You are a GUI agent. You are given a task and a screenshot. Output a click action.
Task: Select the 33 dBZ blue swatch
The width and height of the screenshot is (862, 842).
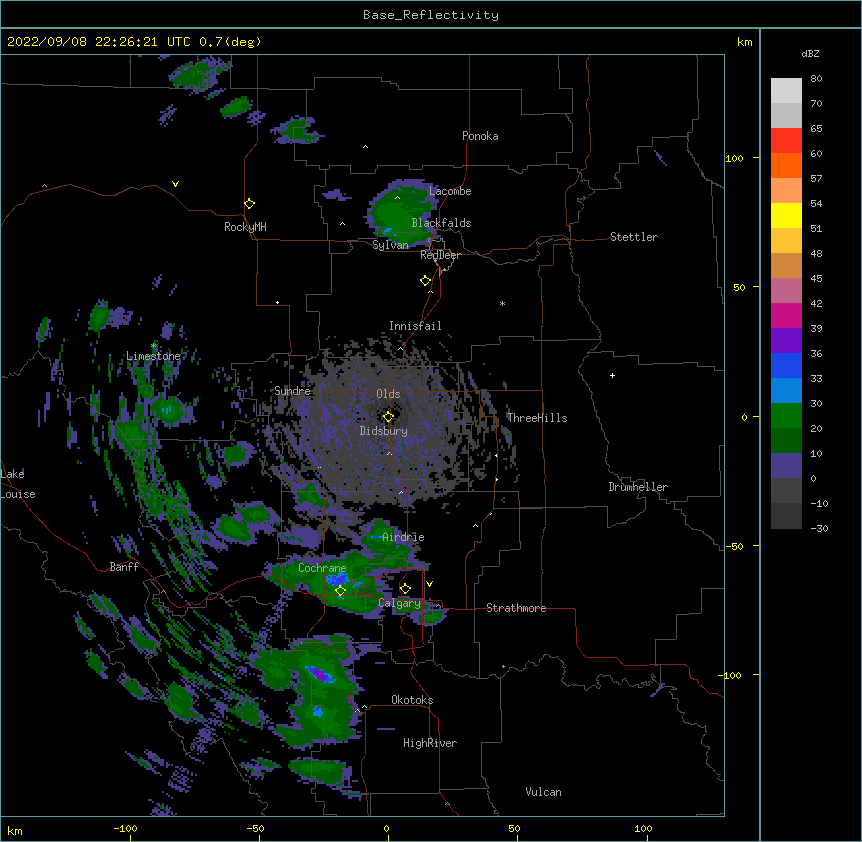pyautogui.click(x=786, y=365)
